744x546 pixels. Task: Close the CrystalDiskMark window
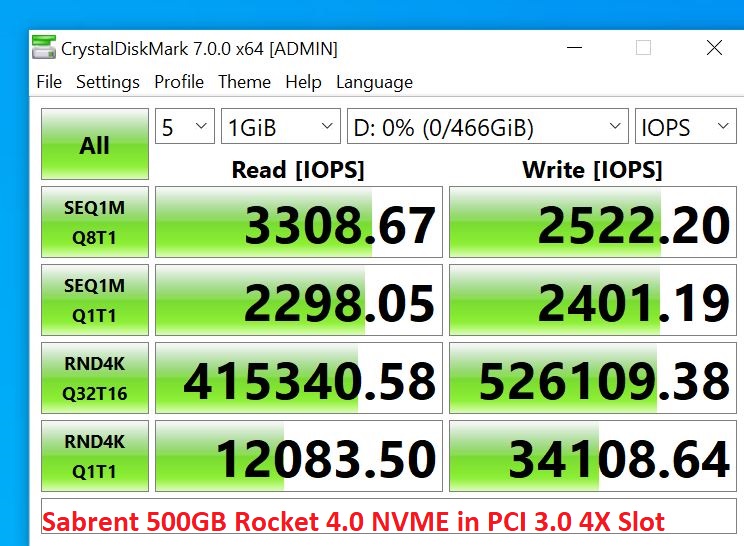pyautogui.click(x=714, y=47)
